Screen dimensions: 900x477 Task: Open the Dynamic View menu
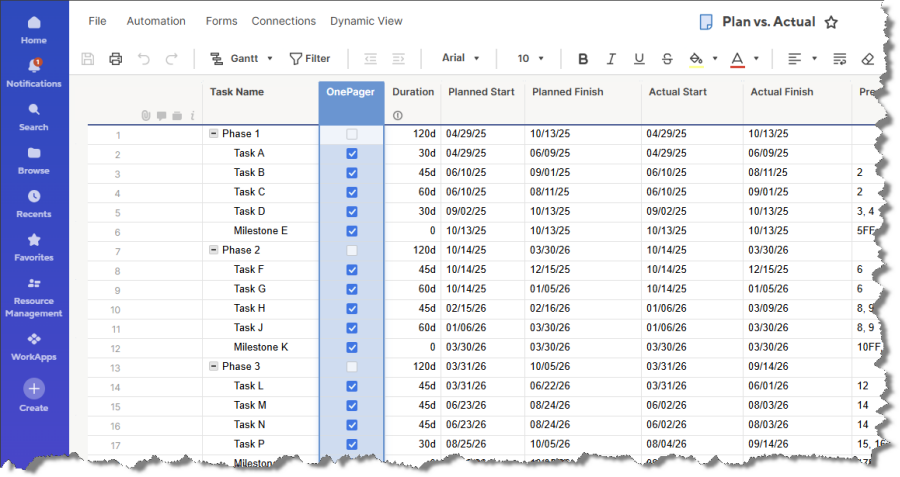366,21
